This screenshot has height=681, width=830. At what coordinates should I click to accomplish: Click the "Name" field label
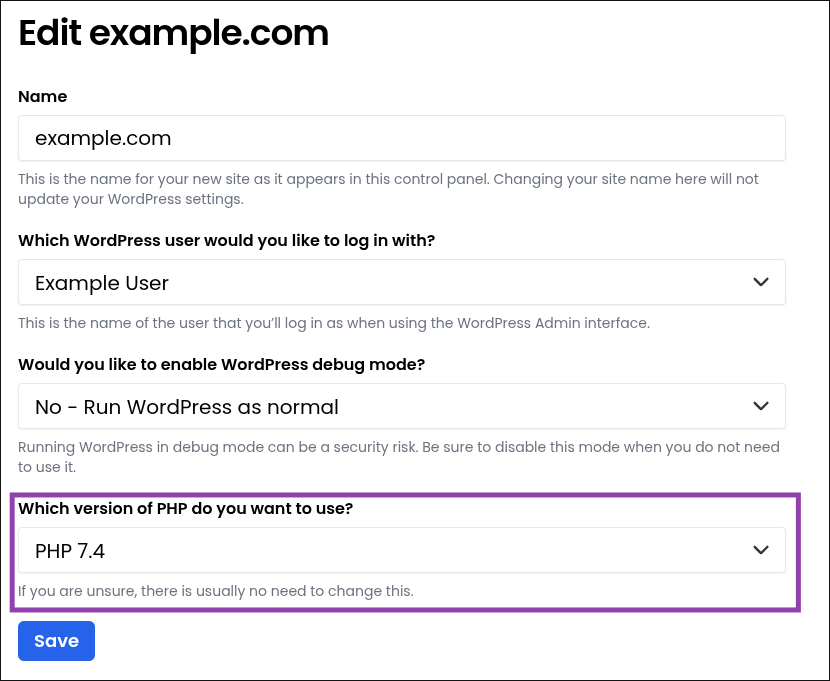click(43, 97)
